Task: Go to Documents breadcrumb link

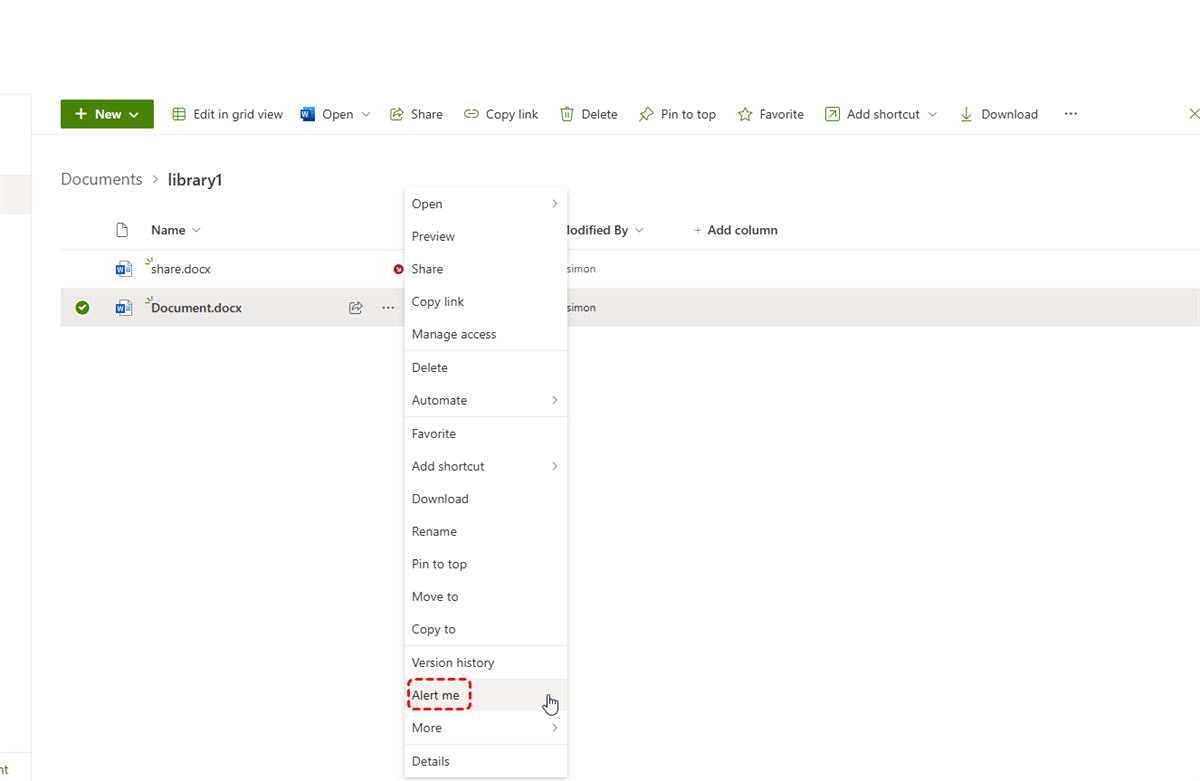Action: click(x=101, y=179)
